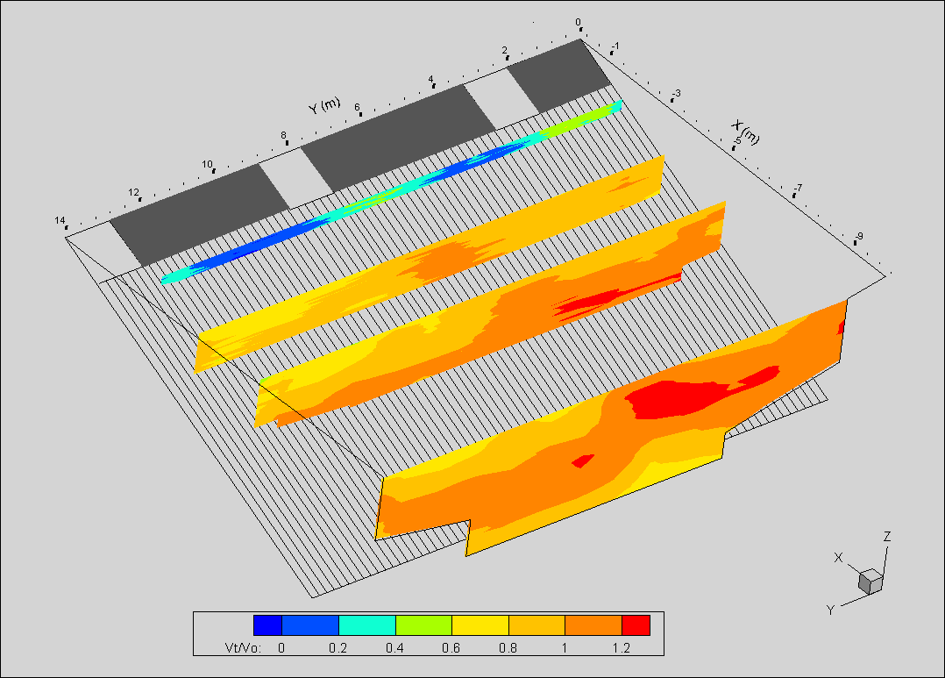Viewport: 945px width, 678px height.
Task: Click the 0.6 value on the legend
Action: tap(451, 648)
